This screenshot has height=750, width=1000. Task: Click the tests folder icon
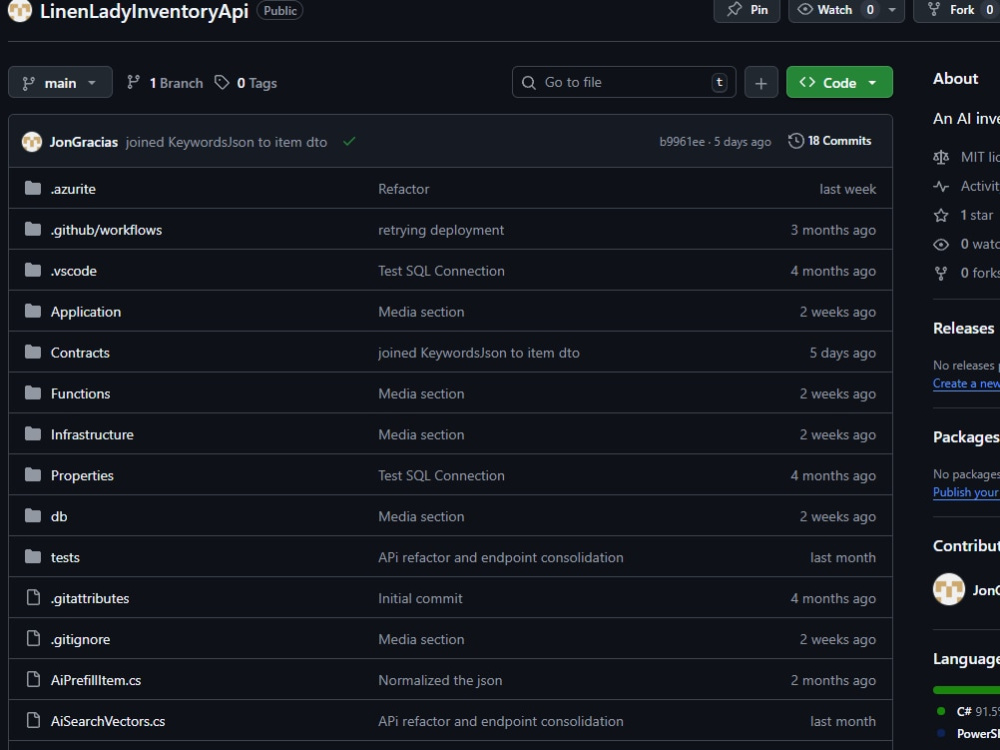[33, 556]
